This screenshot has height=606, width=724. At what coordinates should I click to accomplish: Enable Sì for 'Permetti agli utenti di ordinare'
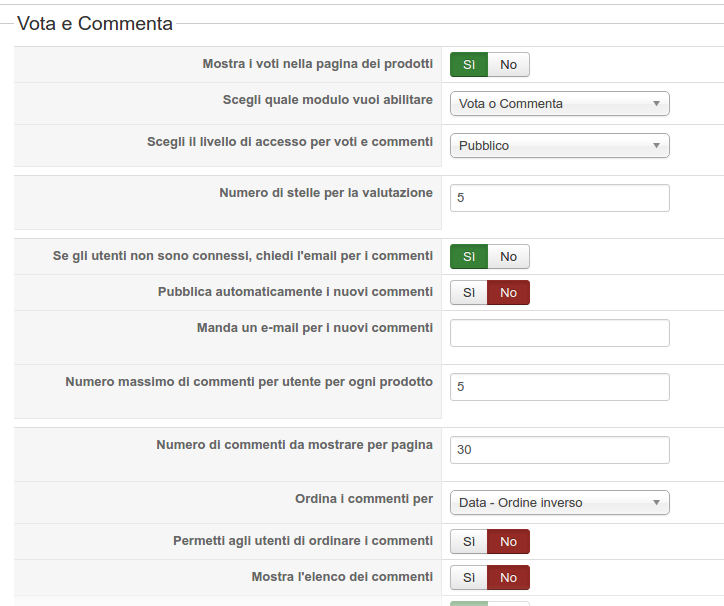tap(469, 542)
